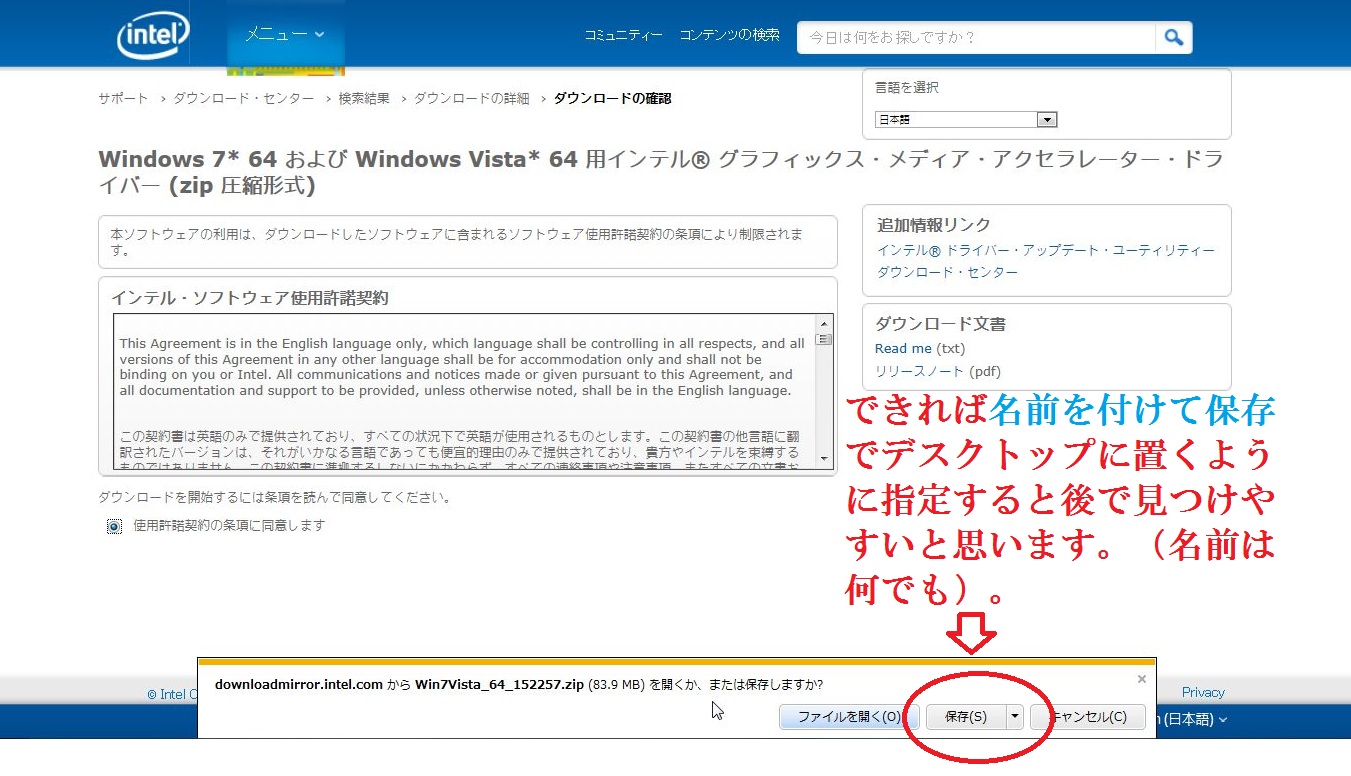Open the メニュー dropdown in header
This screenshot has height=776, width=1351.
click(x=285, y=34)
